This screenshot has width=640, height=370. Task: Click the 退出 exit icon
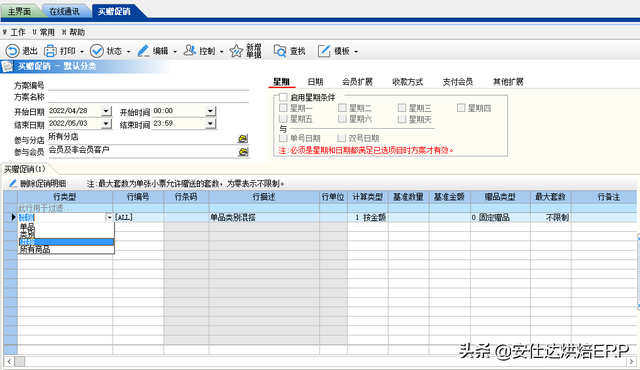tap(12, 51)
